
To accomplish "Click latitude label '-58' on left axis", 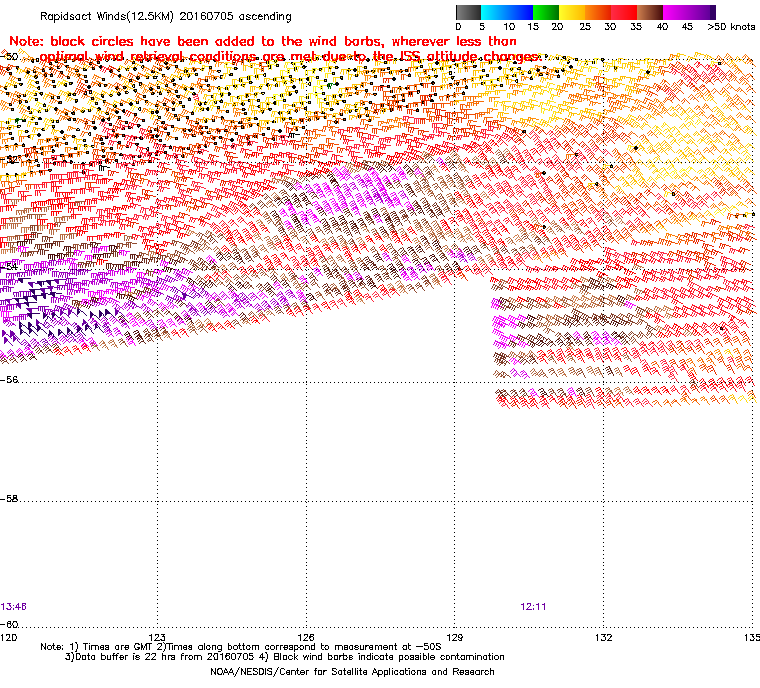I will tap(10, 498).
